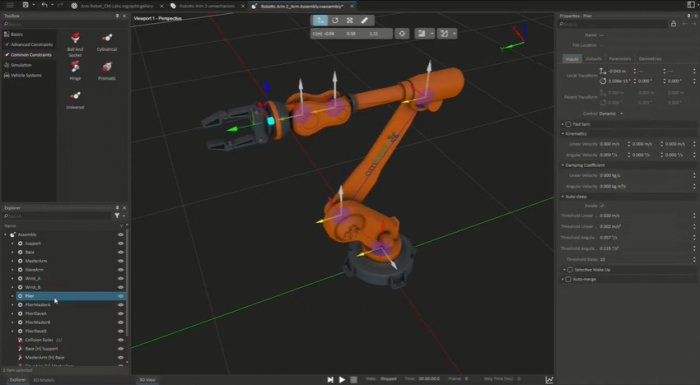Image resolution: width=700 pixels, height=385 pixels.
Task: Open the camera view dropdown arrow
Action: [x=432, y=33]
